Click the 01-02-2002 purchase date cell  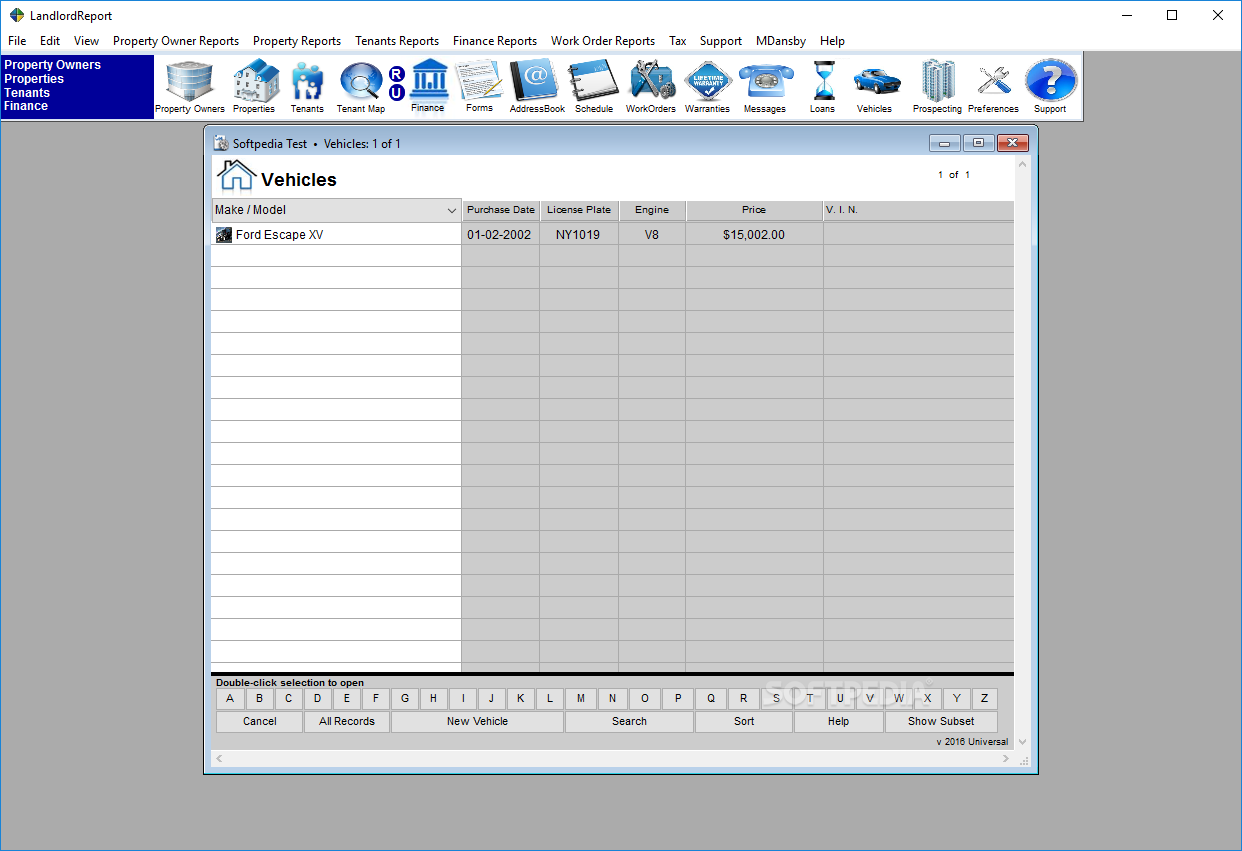point(501,235)
